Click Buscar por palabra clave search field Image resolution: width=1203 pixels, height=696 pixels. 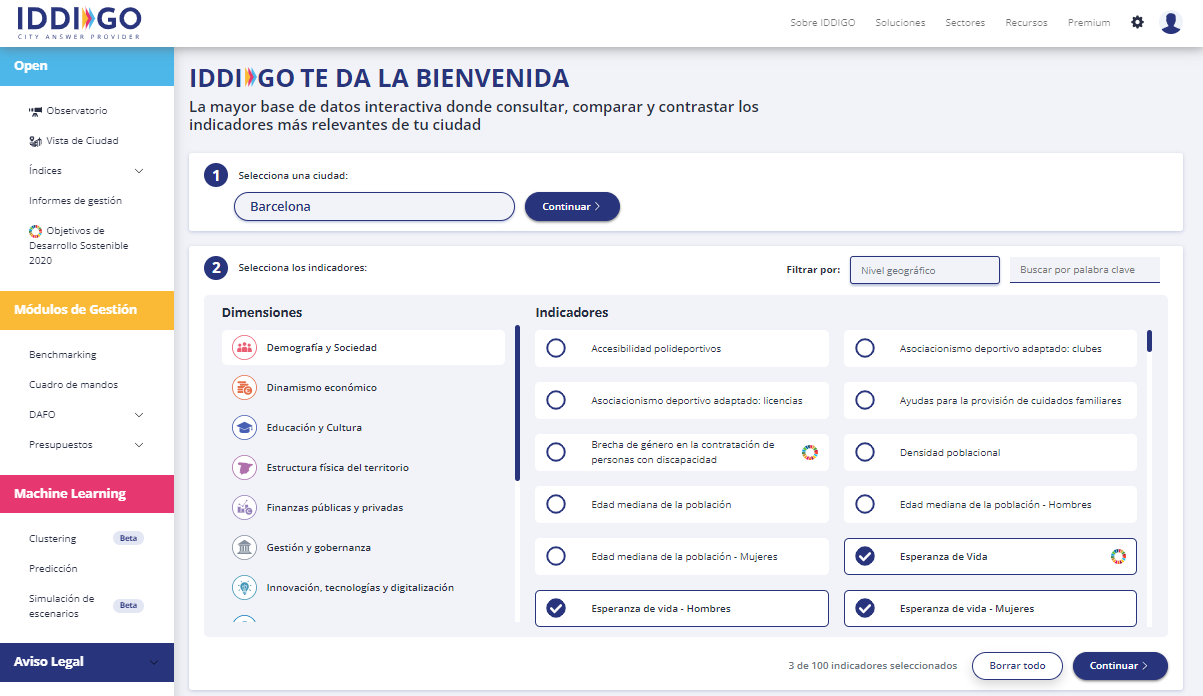pos(1085,270)
